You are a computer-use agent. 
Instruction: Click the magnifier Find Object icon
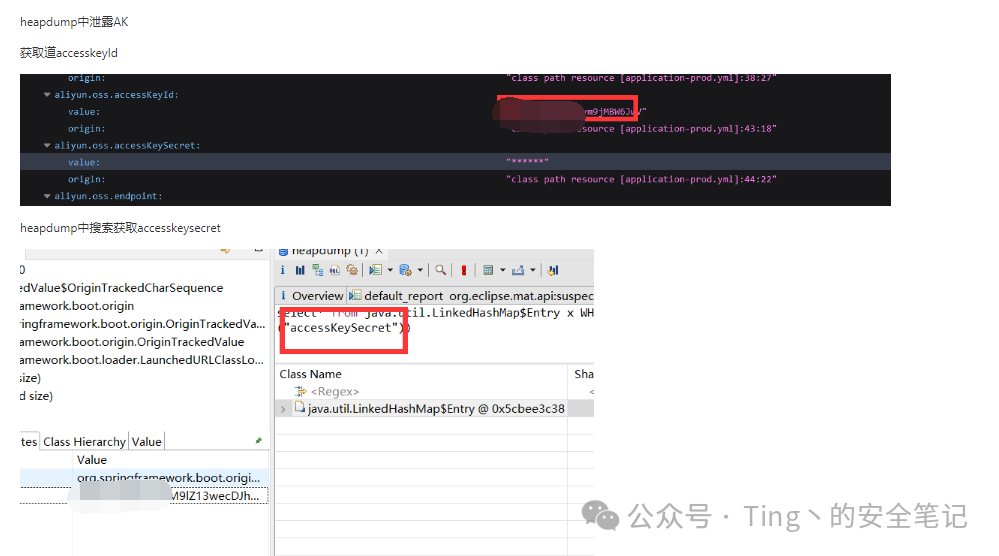(x=441, y=270)
